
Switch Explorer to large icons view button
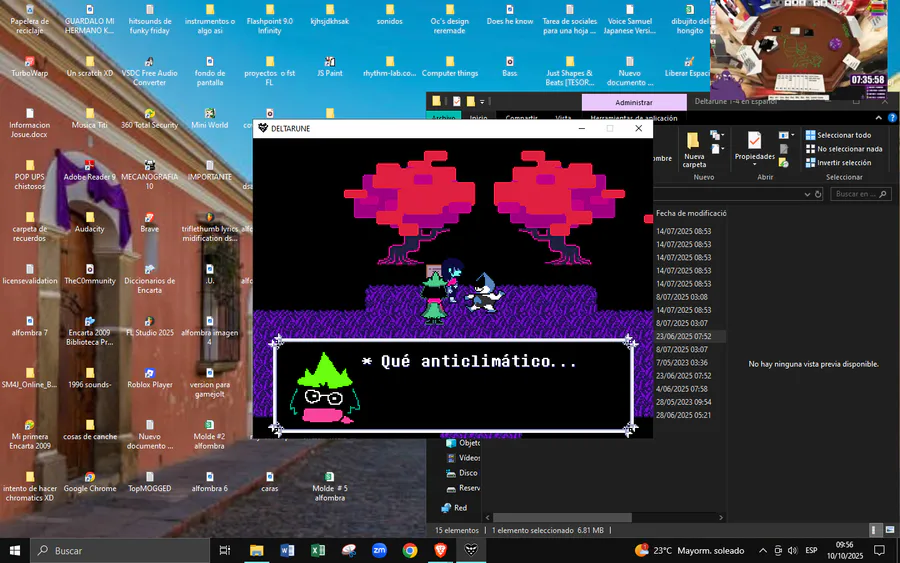pyautogui.click(x=890, y=530)
